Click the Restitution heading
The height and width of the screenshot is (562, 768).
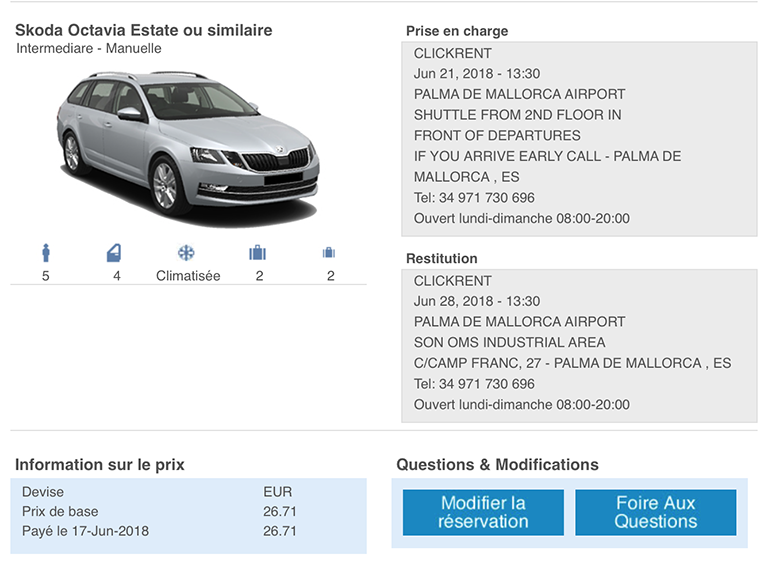pyautogui.click(x=441, y=258)
